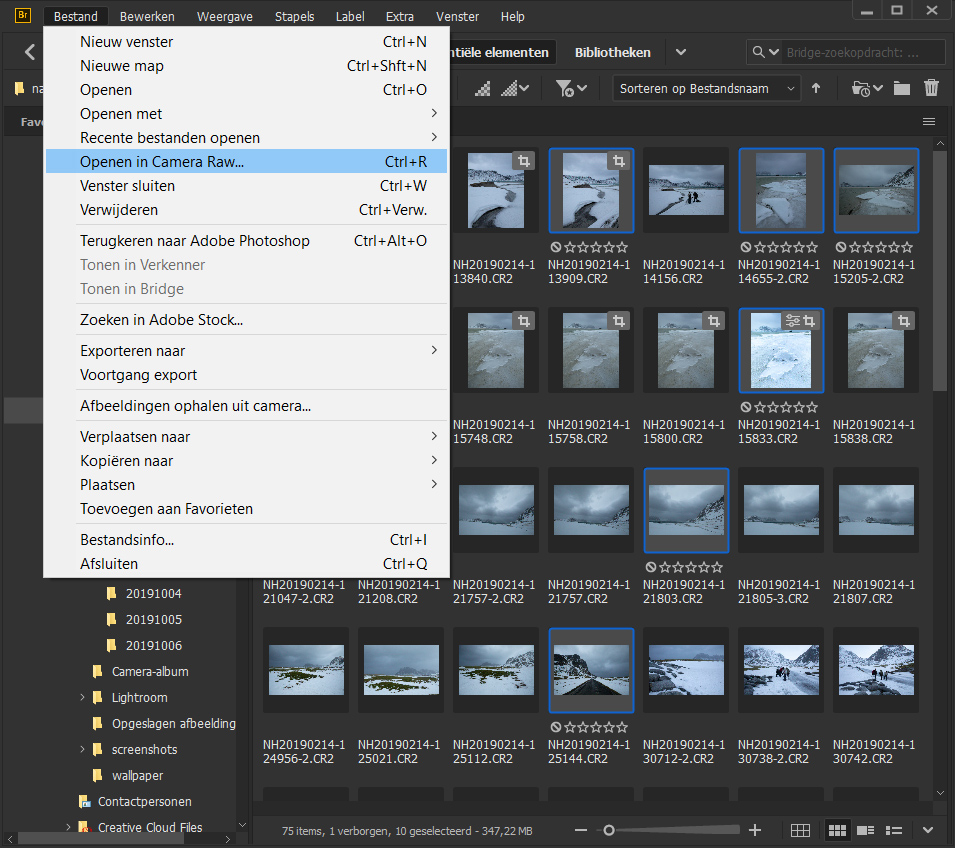Select the 20191005 folder
The width and height of the screenshot is (955, 848).
click(153, 620)
